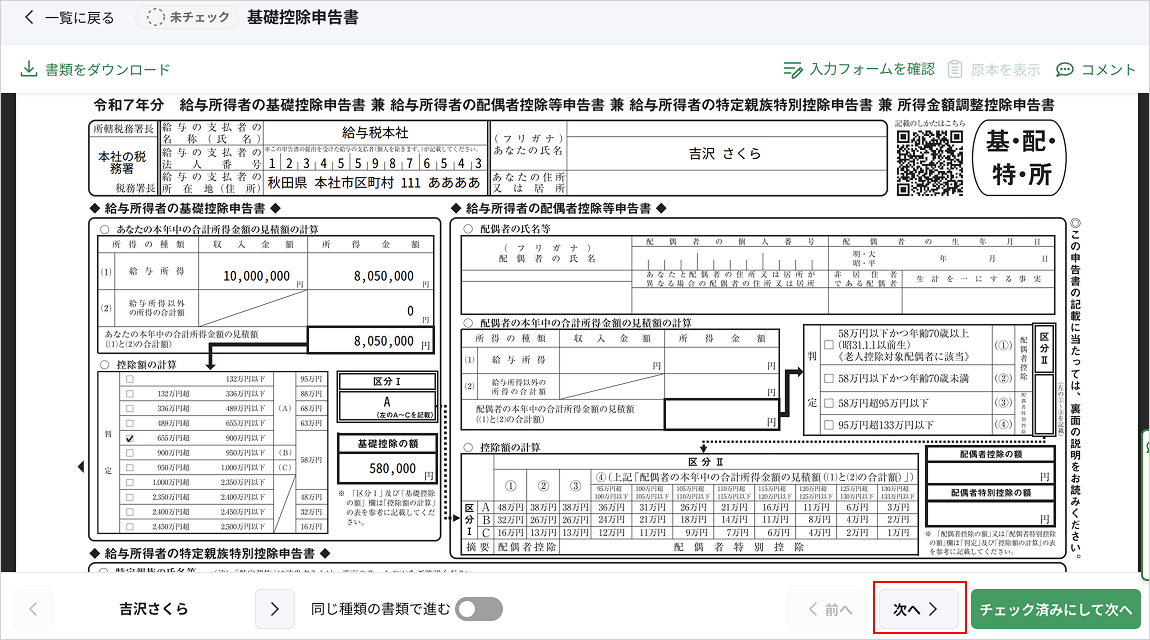Image resolution: width=1150 pixels, height=640 pixels.
Task: Click the 次へ button
Action: point(916,609)
